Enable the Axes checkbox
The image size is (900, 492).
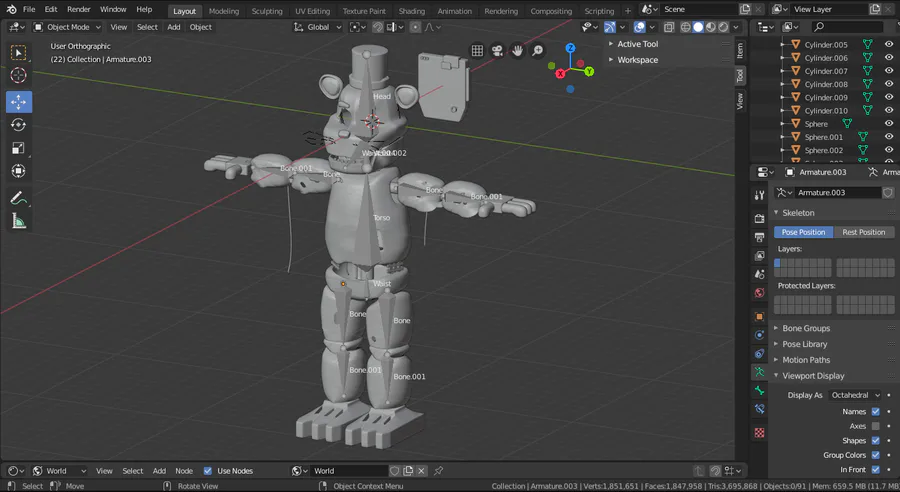pyautogui.click(x=875, y=426)
